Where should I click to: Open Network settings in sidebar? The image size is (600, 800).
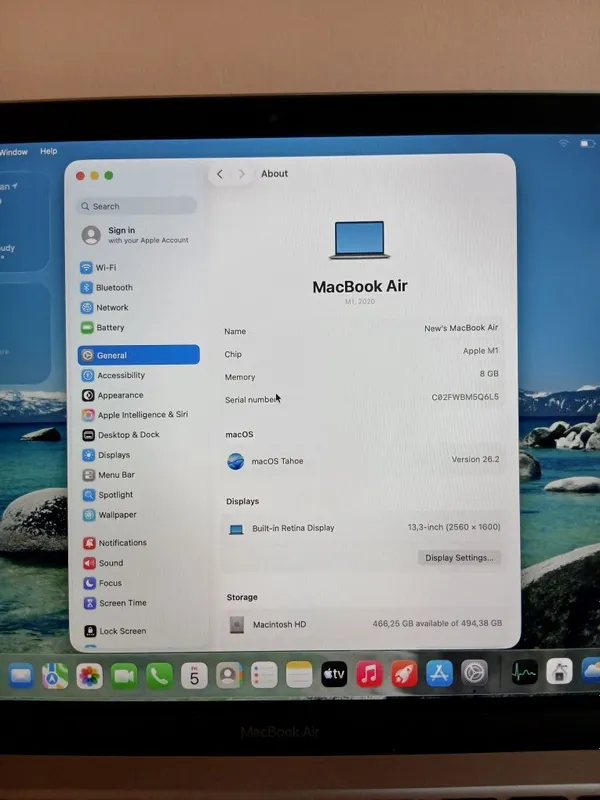pyautogui.click(x=105, y=307)
